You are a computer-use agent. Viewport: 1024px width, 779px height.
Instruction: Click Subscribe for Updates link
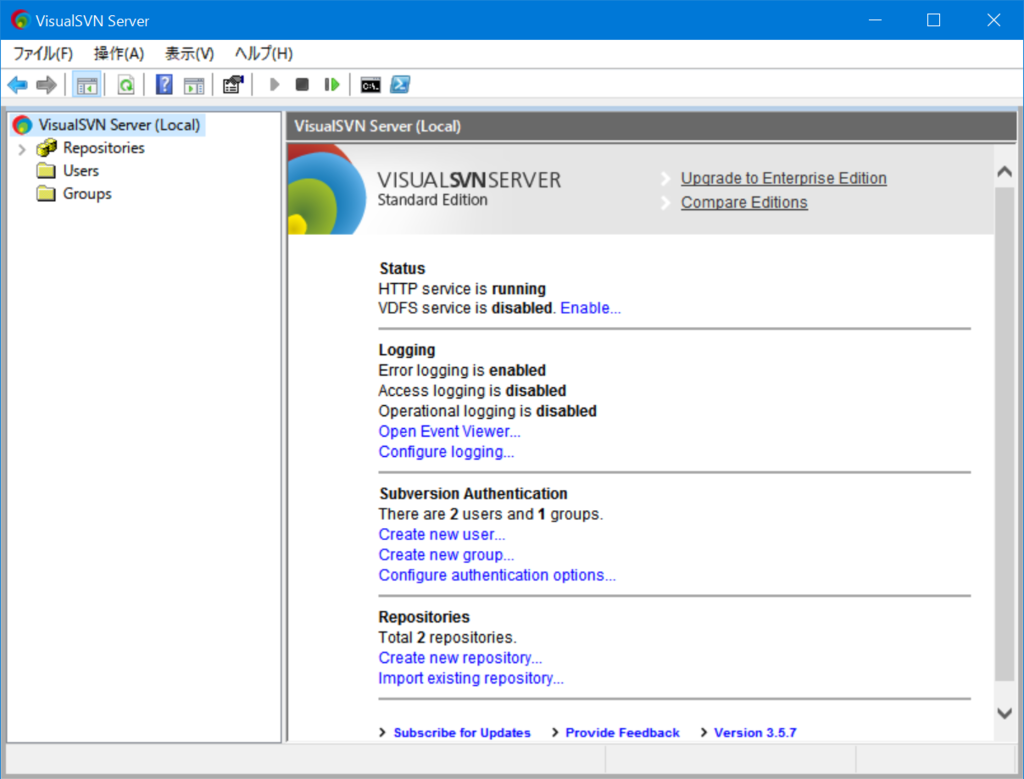pyautogui.click(x=462, y=733)
